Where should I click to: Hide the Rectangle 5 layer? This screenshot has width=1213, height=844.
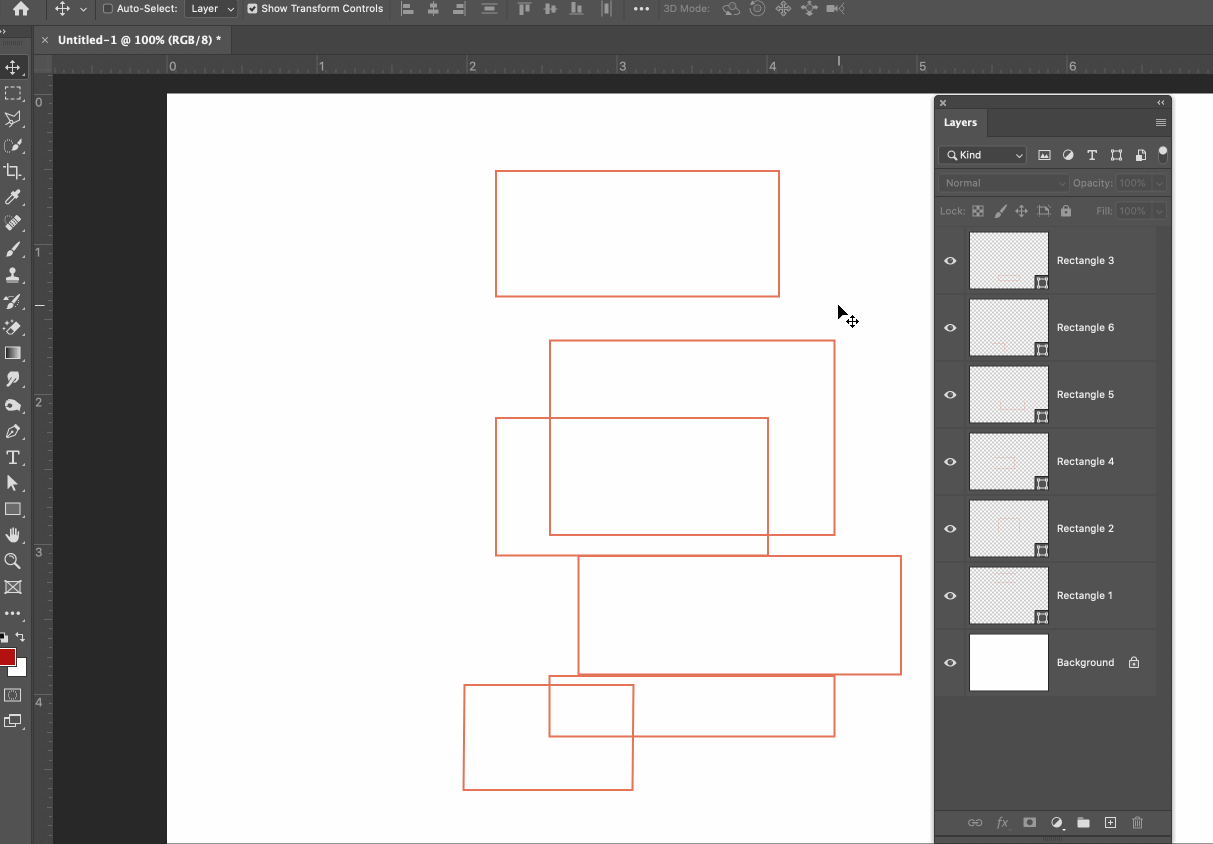(x=950, y=395)
